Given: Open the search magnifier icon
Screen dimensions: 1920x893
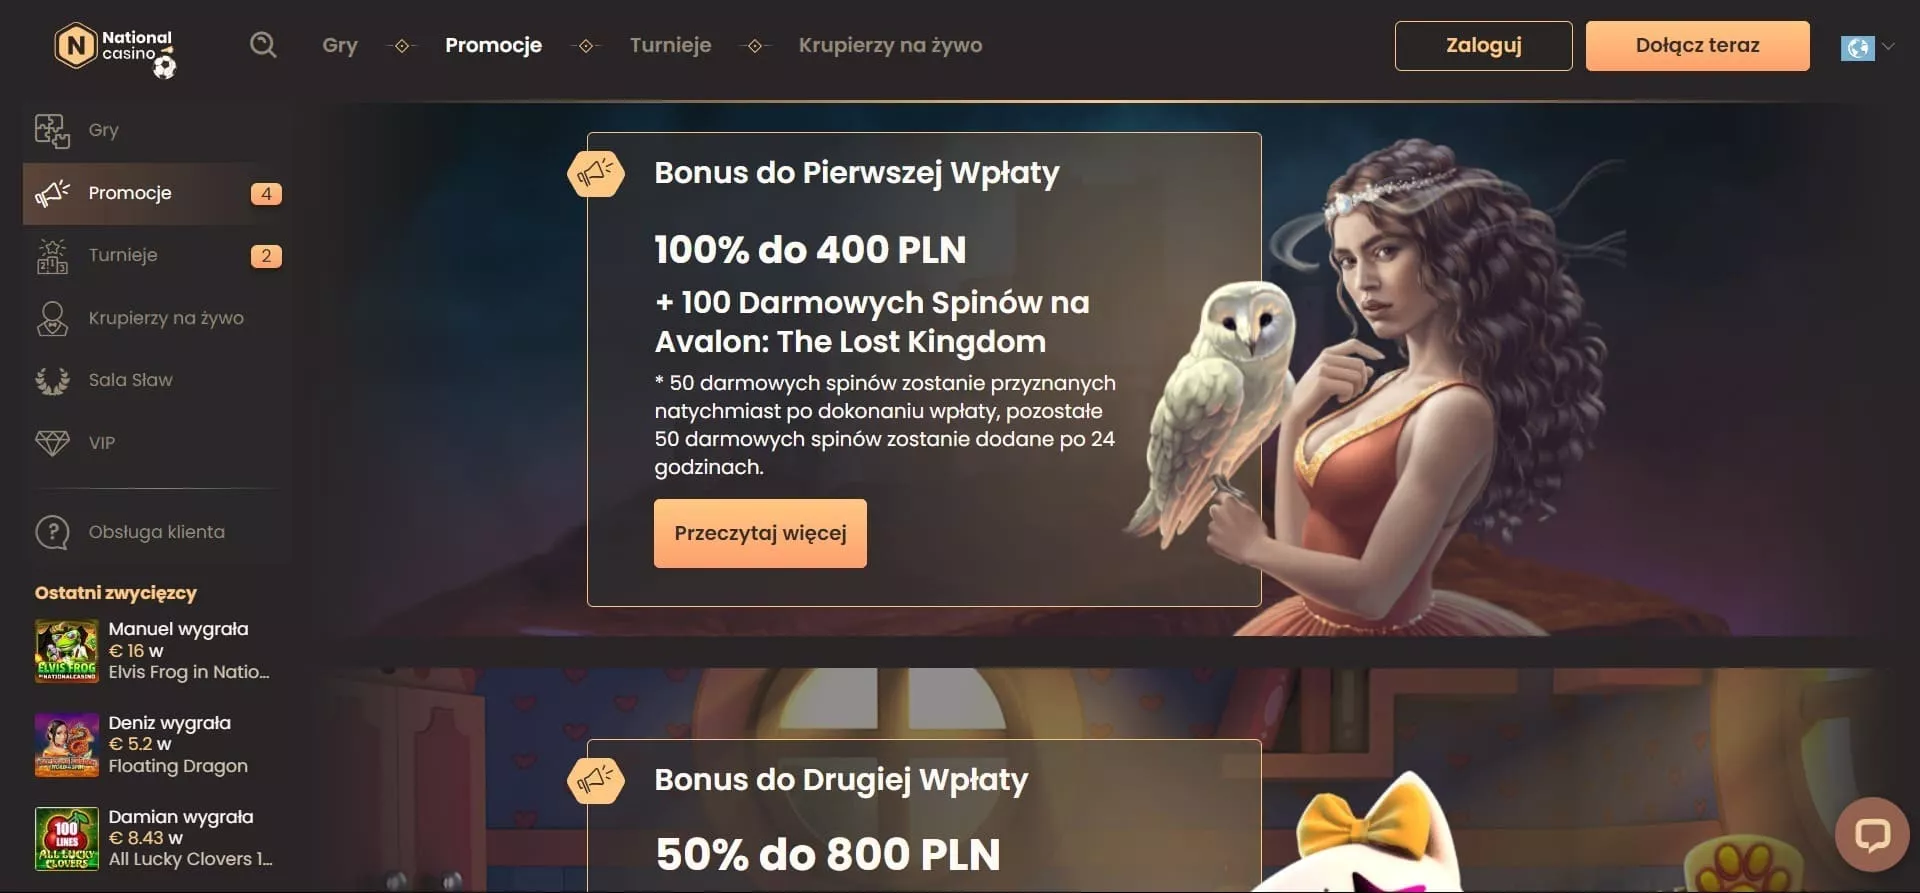Looking at the screenshot, I should point(263,45).
